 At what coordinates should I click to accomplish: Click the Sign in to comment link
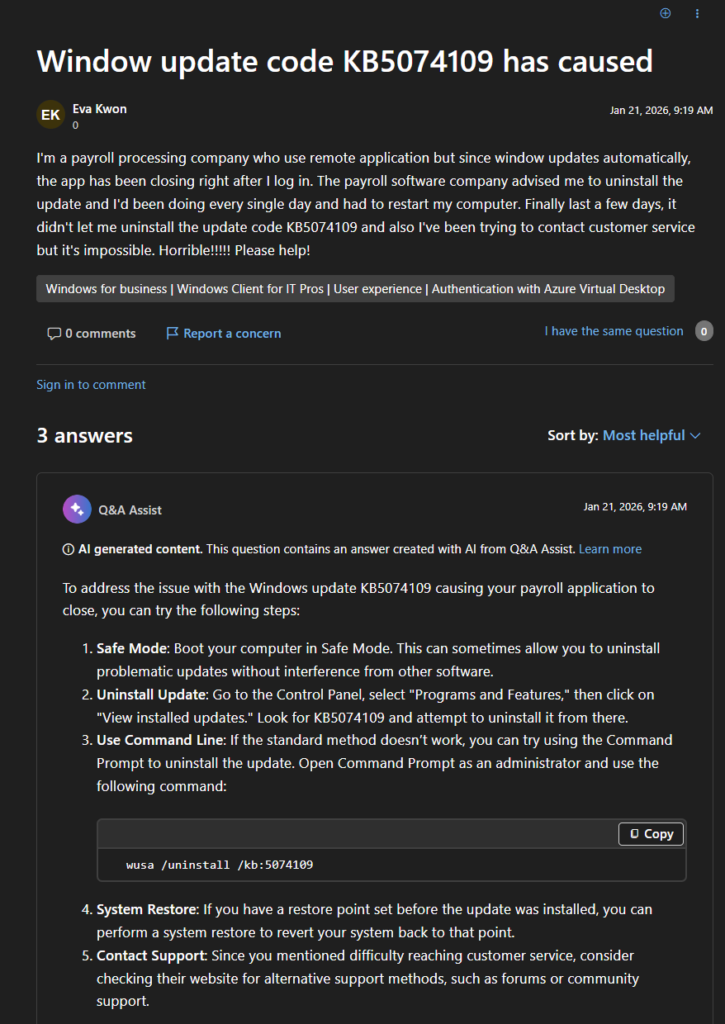pyautogui.click(x=91, y=385)
